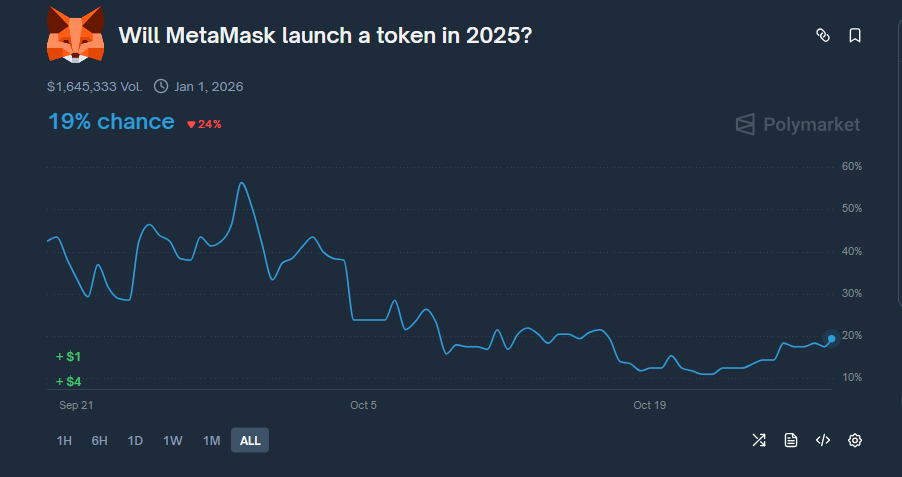The image size is (902, 477).
Task: Bookmark this MetaMask token market
Action: 855,36
